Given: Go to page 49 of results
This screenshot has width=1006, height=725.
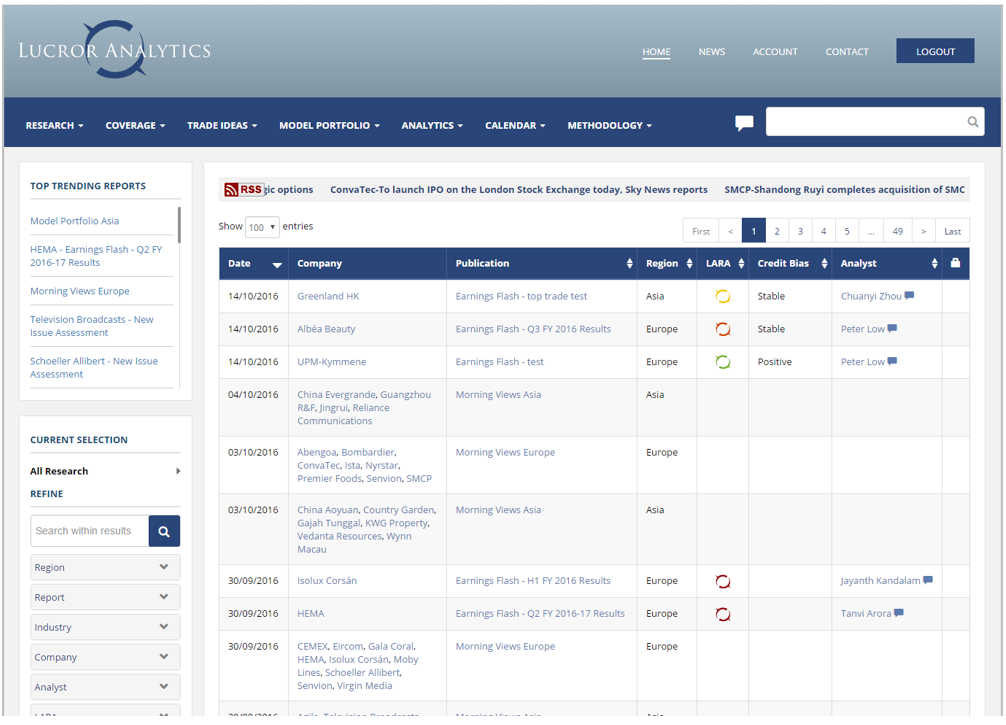Looking at the screenshot, I should pyautogui.click(x=898, y=231).
